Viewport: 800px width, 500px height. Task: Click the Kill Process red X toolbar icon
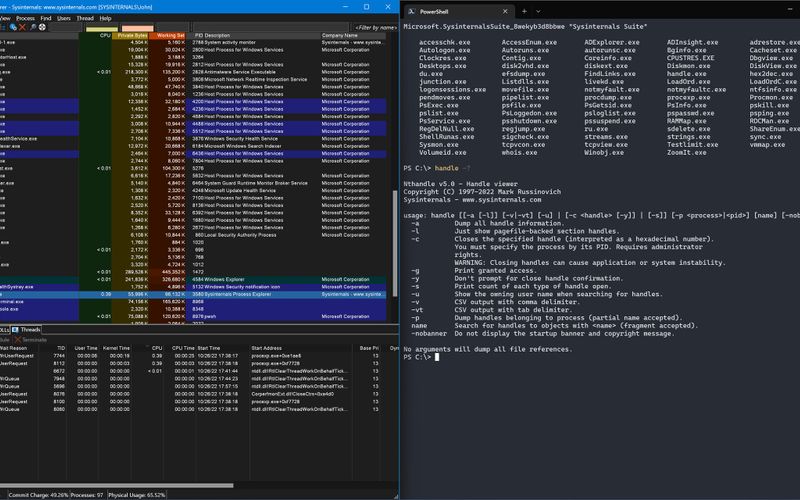click(x=22, y=27)
